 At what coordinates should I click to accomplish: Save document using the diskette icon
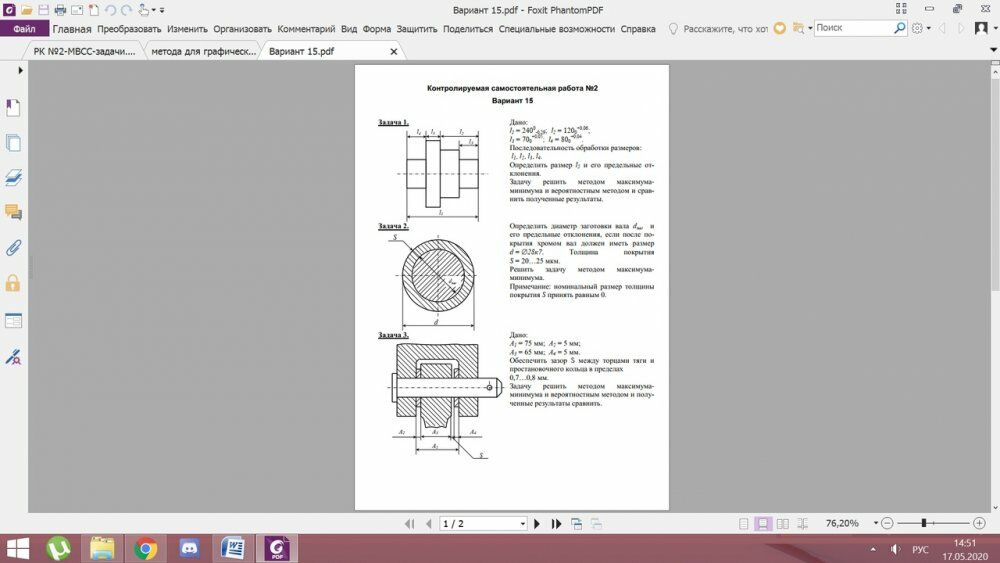click(x=43, y=10)
